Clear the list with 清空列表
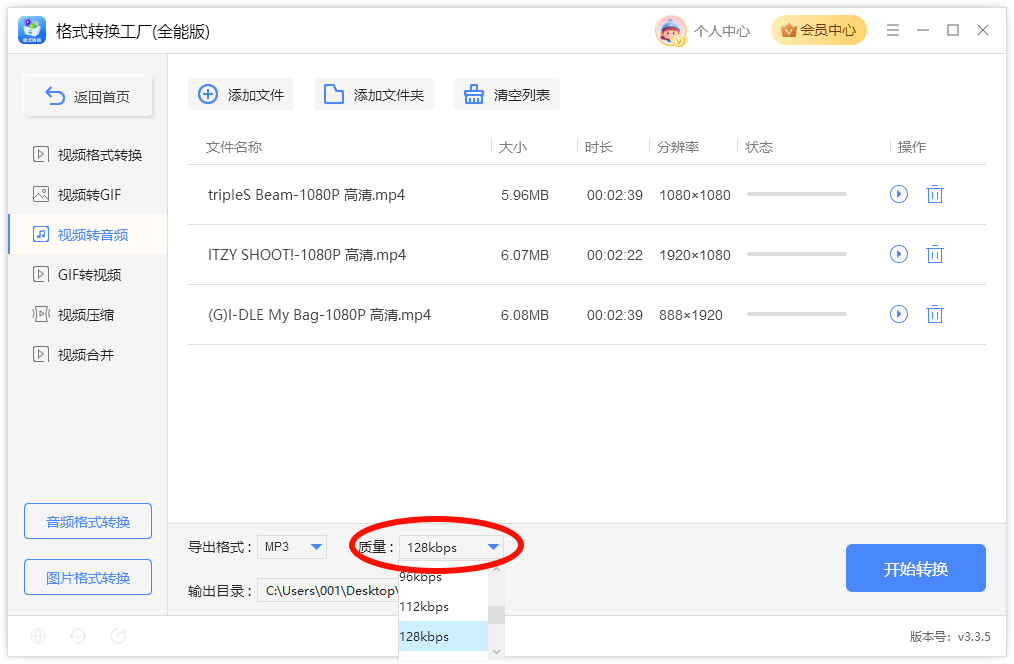The height and width of the screenshot is (664, 1014). [x=507, y=94]
